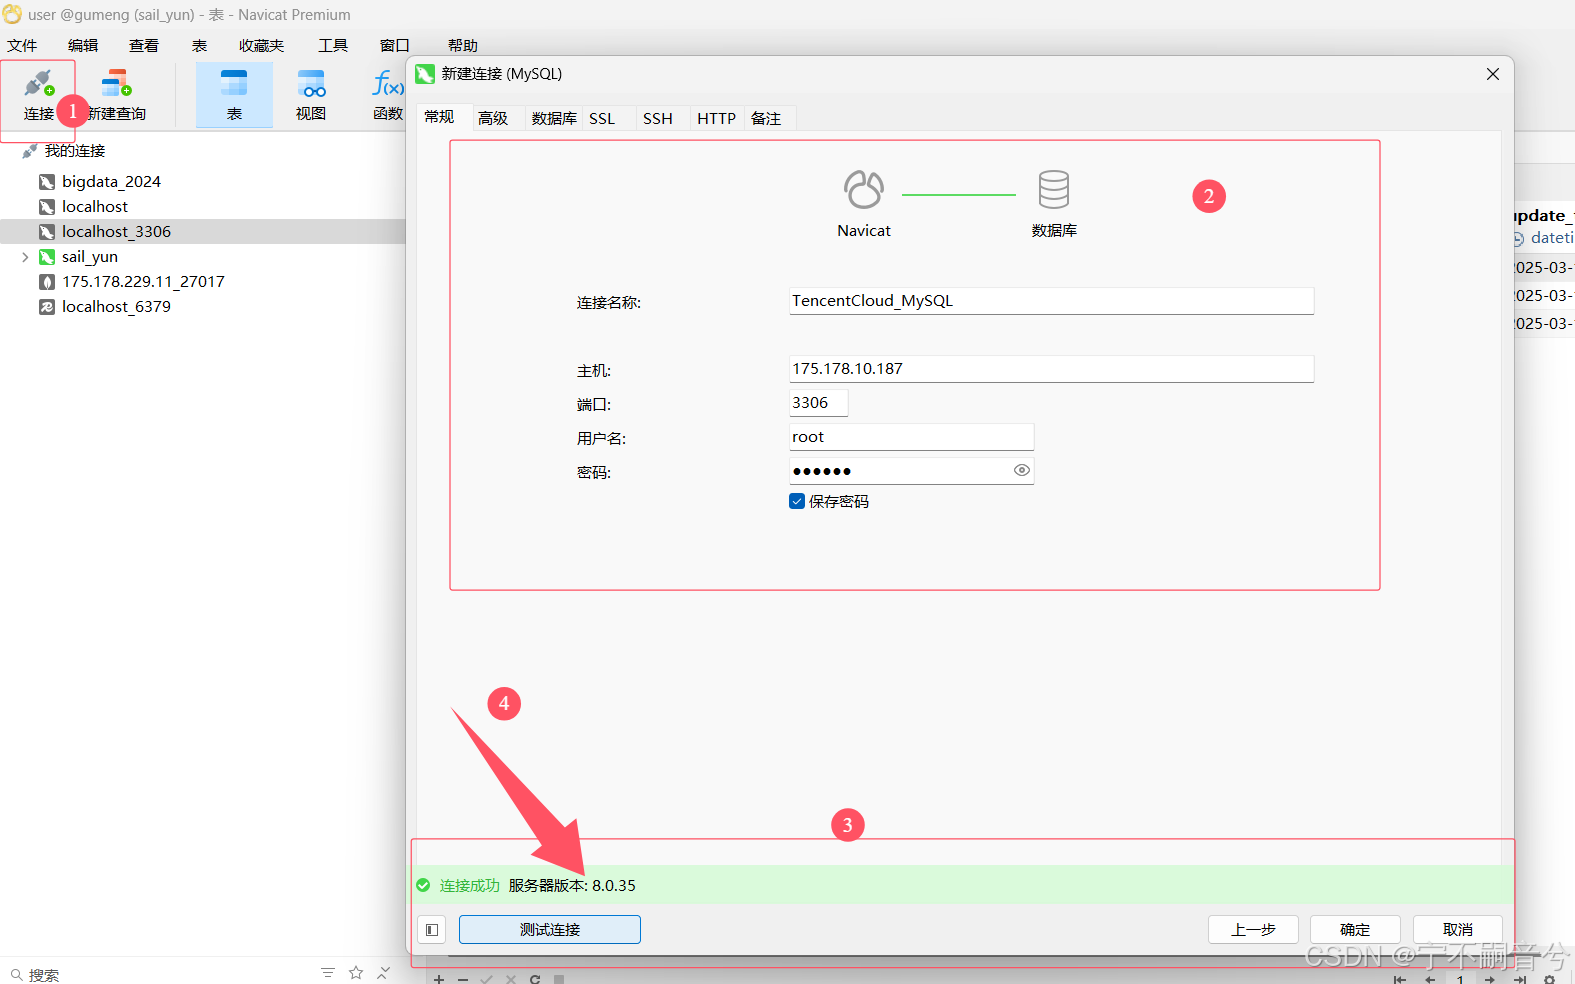Click the 连接名称 field containing TencentCloud_MySQL
This screenshot has height=984, width=1575.
[1051, 301]
